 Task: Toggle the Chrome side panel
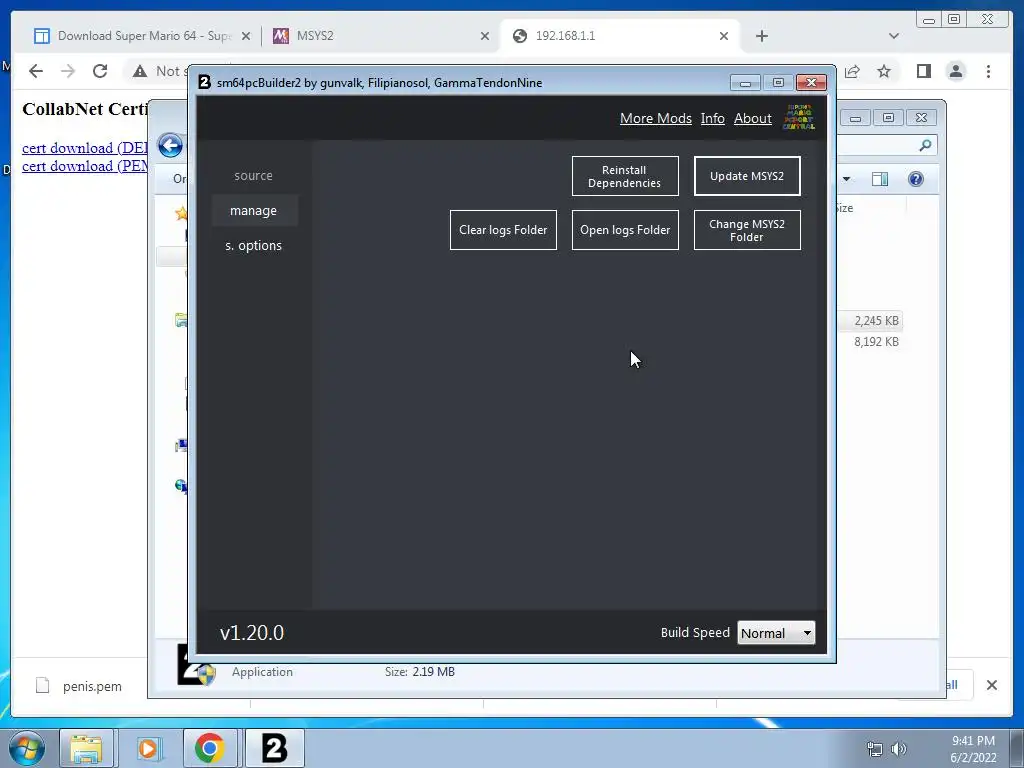pos(923,71)
